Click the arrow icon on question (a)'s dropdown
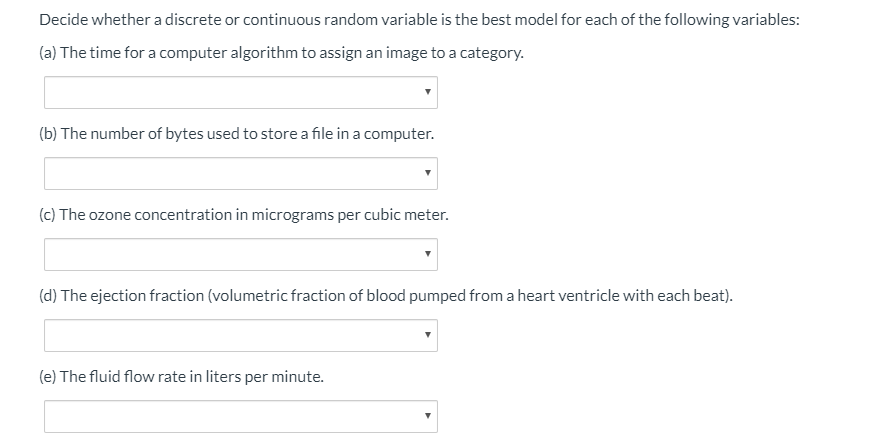884x441 pixels. pos(427,93)
